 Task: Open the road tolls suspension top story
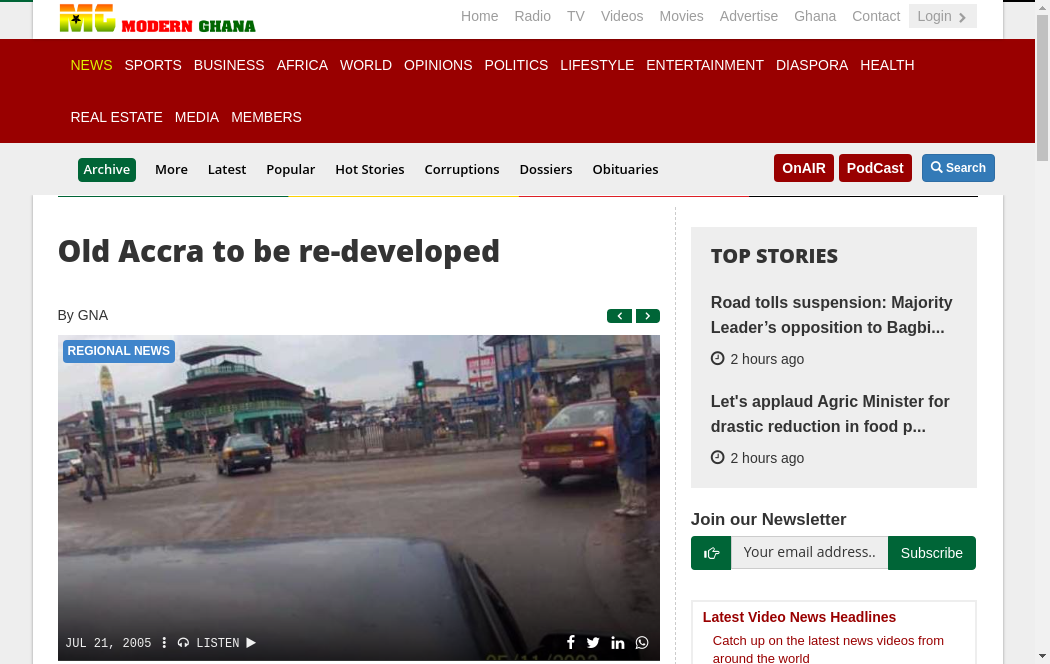point(831,315)
